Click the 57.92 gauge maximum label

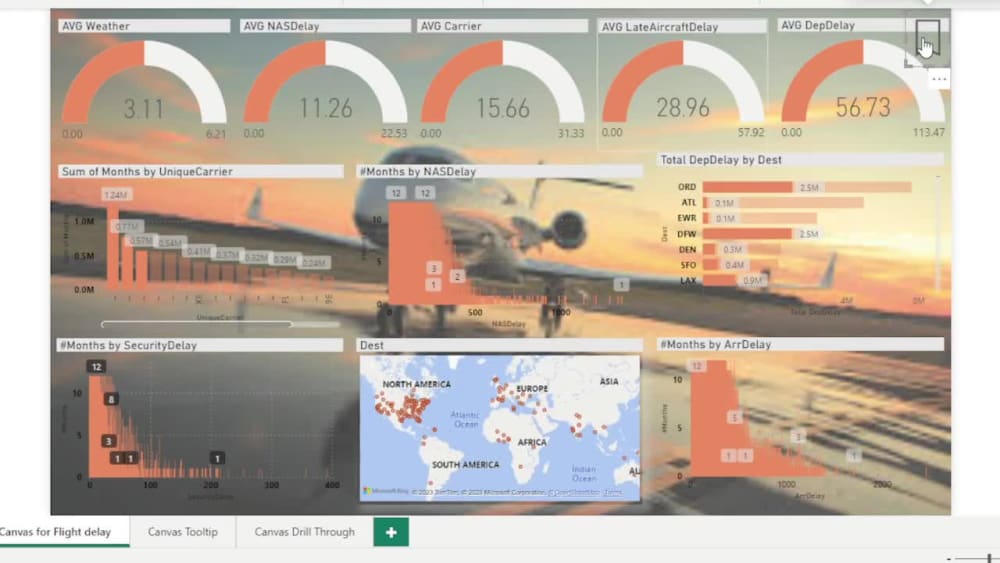751,133
